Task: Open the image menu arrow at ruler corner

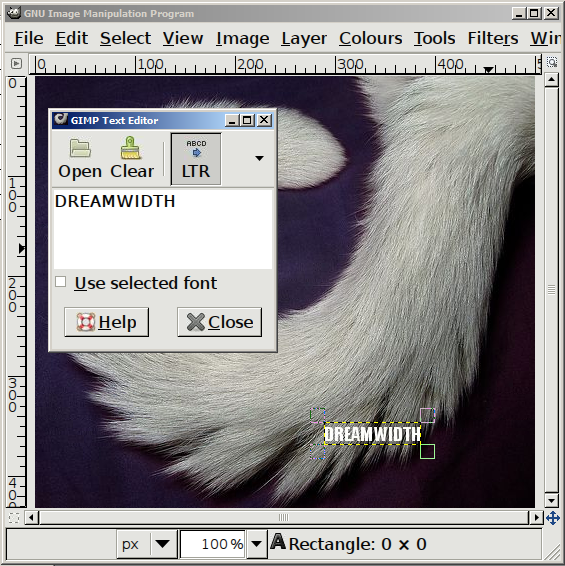Action: click(16, 64)
